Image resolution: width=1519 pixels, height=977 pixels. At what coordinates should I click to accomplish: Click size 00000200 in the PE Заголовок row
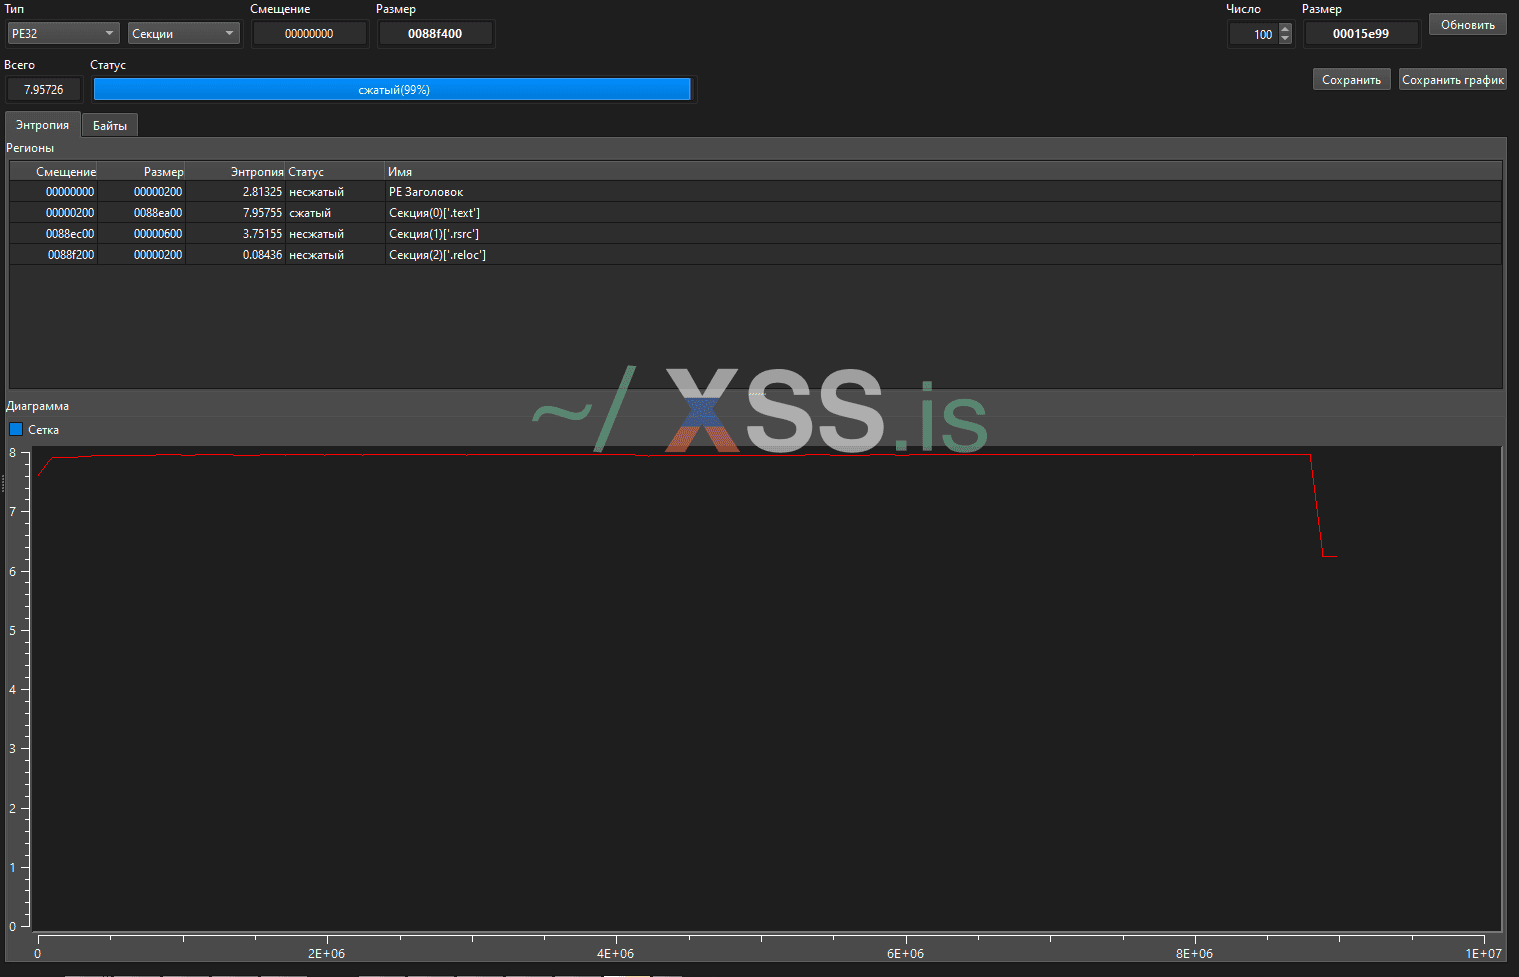158,192
